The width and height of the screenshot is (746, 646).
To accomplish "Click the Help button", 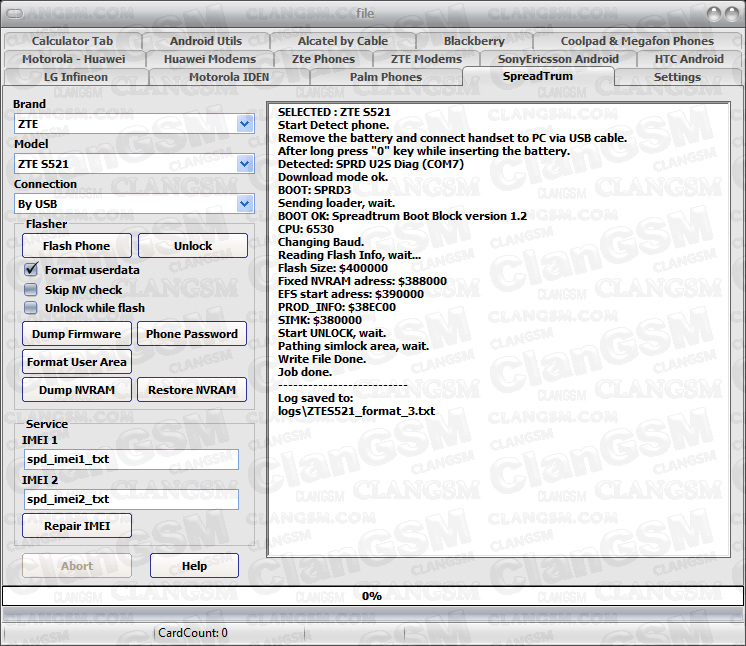I will 194,566.
